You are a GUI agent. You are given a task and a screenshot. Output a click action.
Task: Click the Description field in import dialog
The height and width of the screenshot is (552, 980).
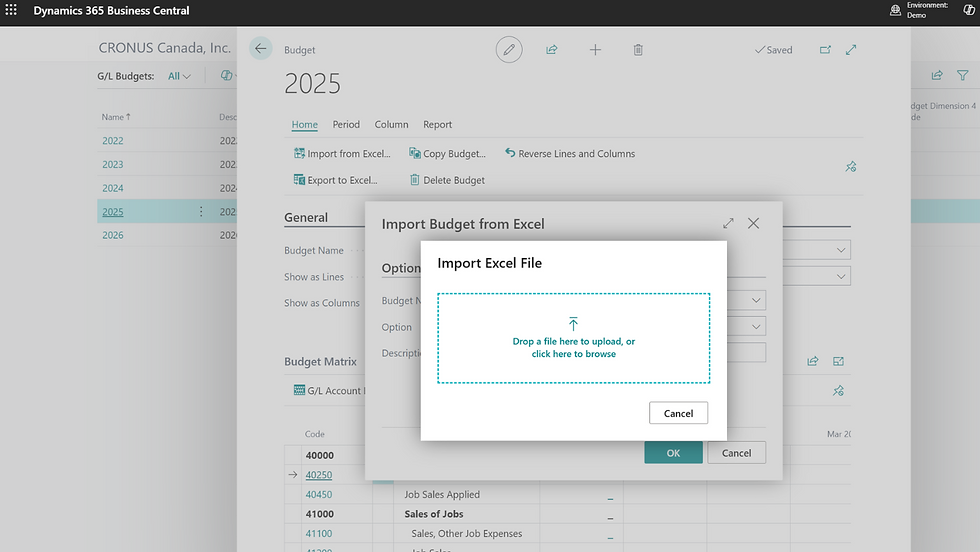point(746,353)
